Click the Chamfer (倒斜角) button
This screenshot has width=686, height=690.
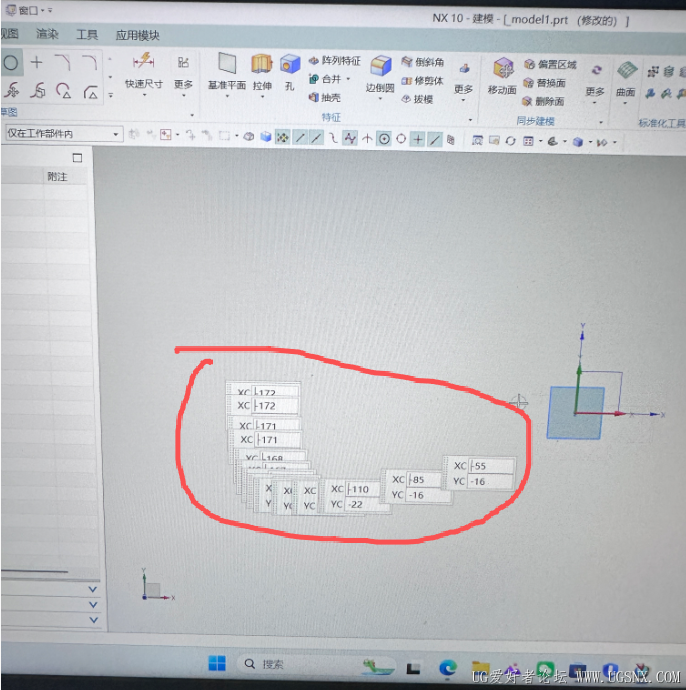click(x=422, y=62)
